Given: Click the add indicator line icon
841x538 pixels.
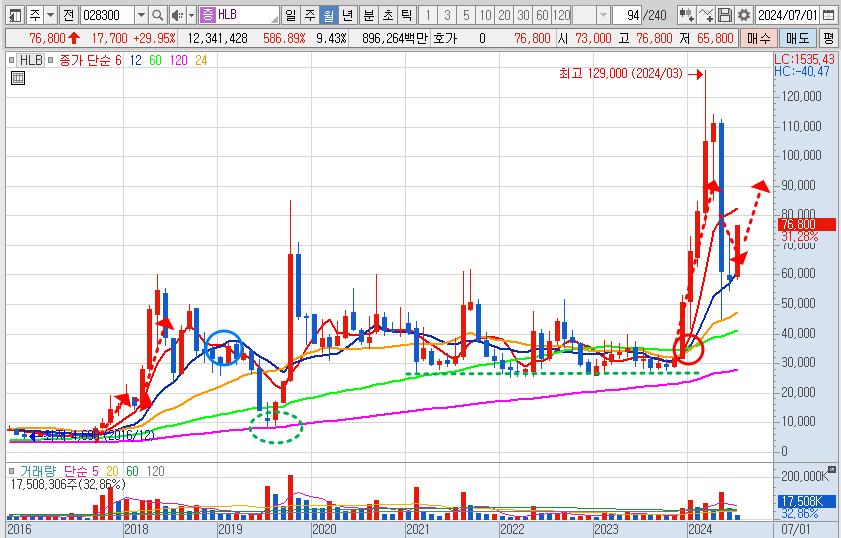Looking at the screenshot, I should [706, 15].
